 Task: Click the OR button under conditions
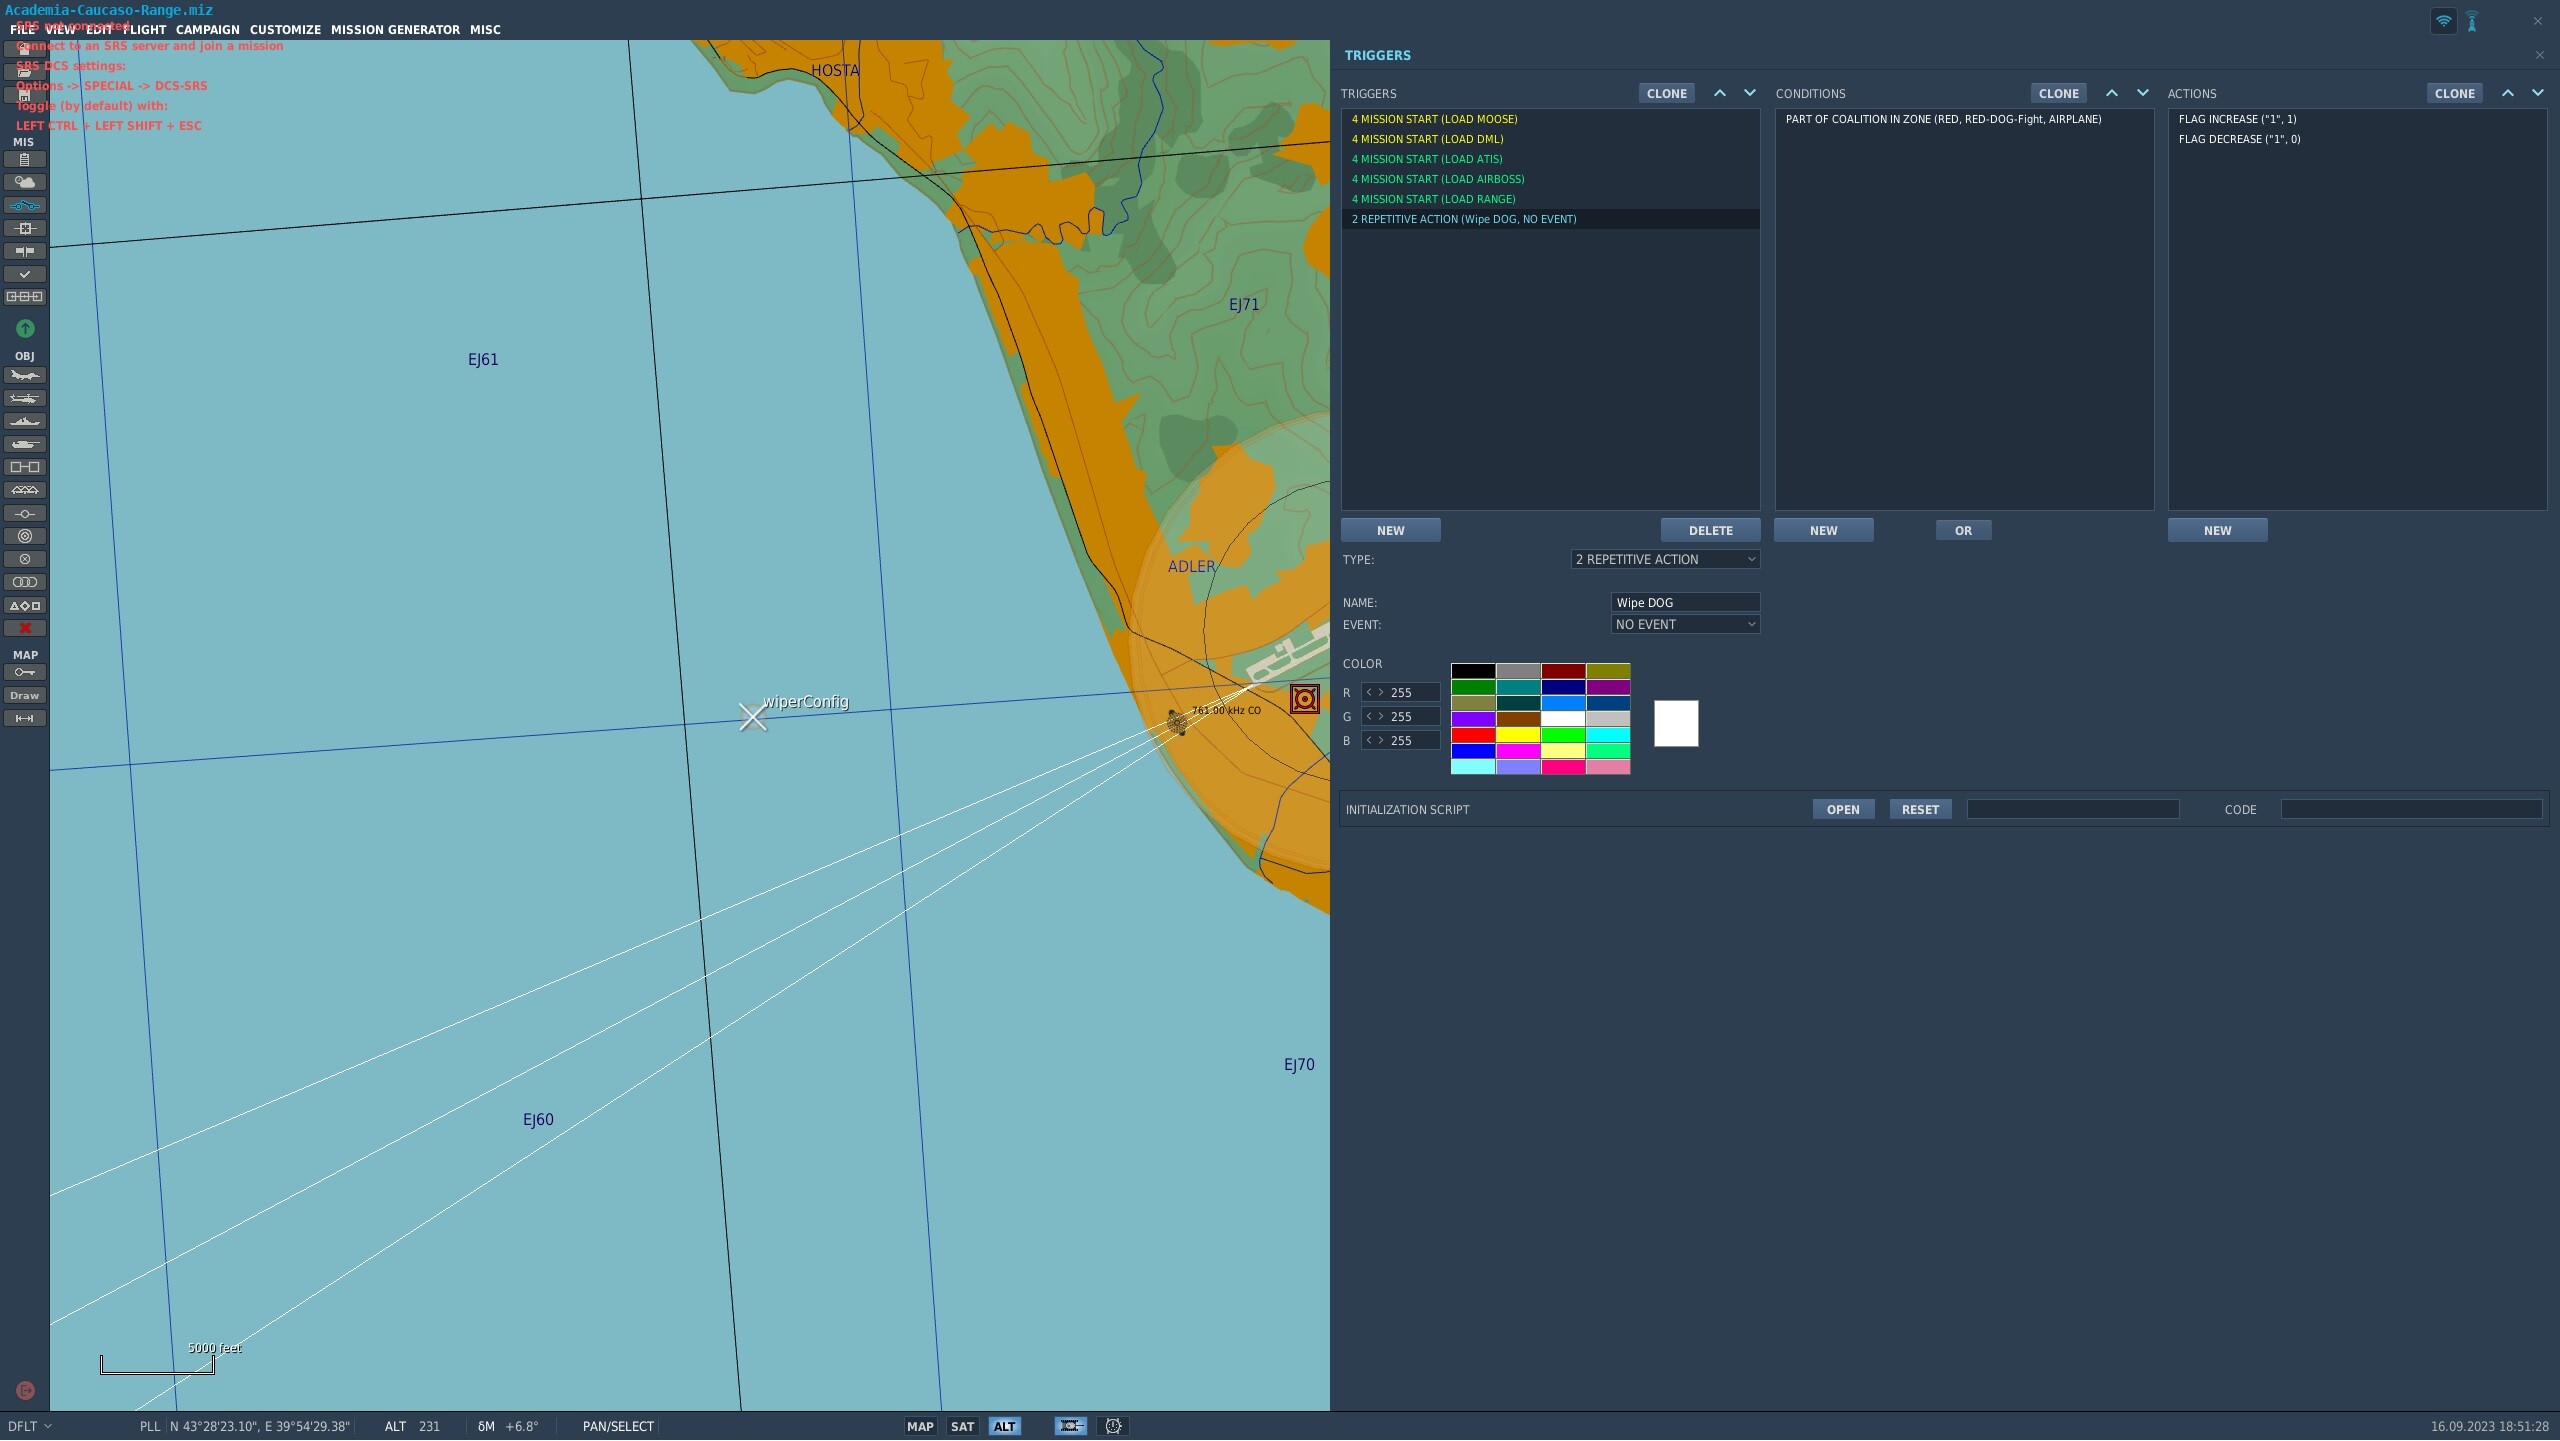pyautogui.click(x=1963, y=531)
